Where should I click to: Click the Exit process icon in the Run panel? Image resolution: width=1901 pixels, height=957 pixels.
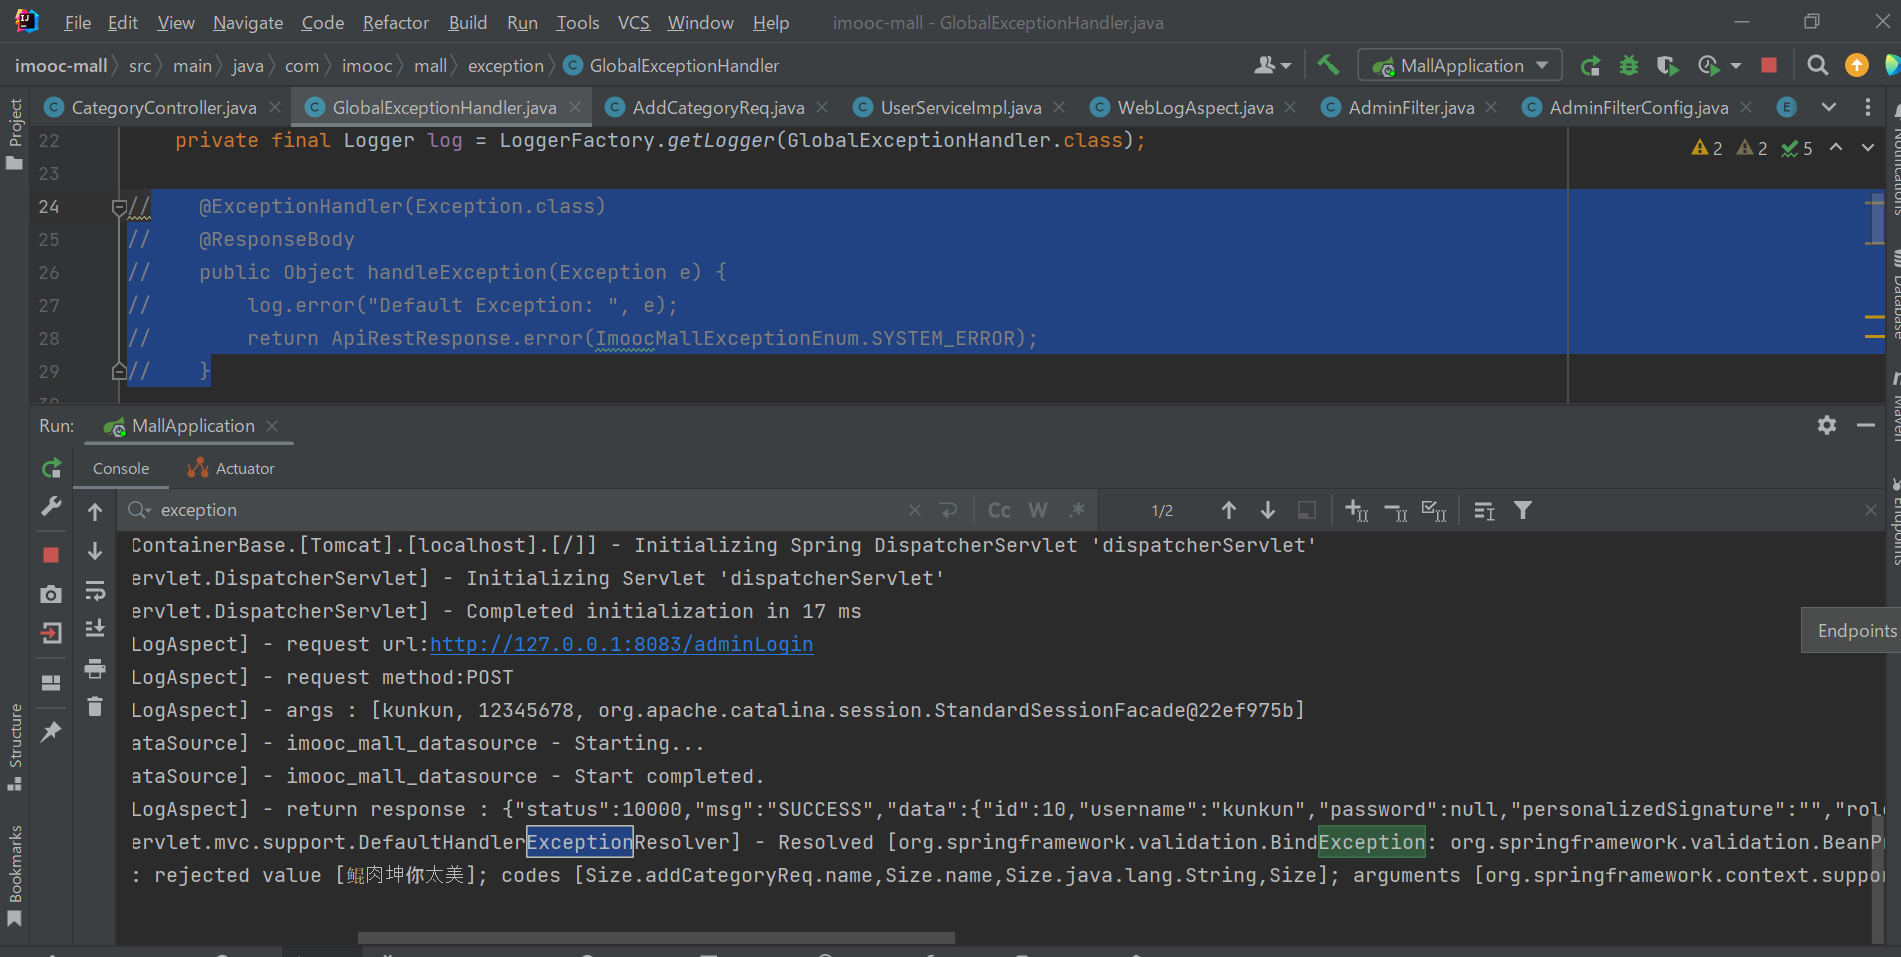click(x=52, y=633)
